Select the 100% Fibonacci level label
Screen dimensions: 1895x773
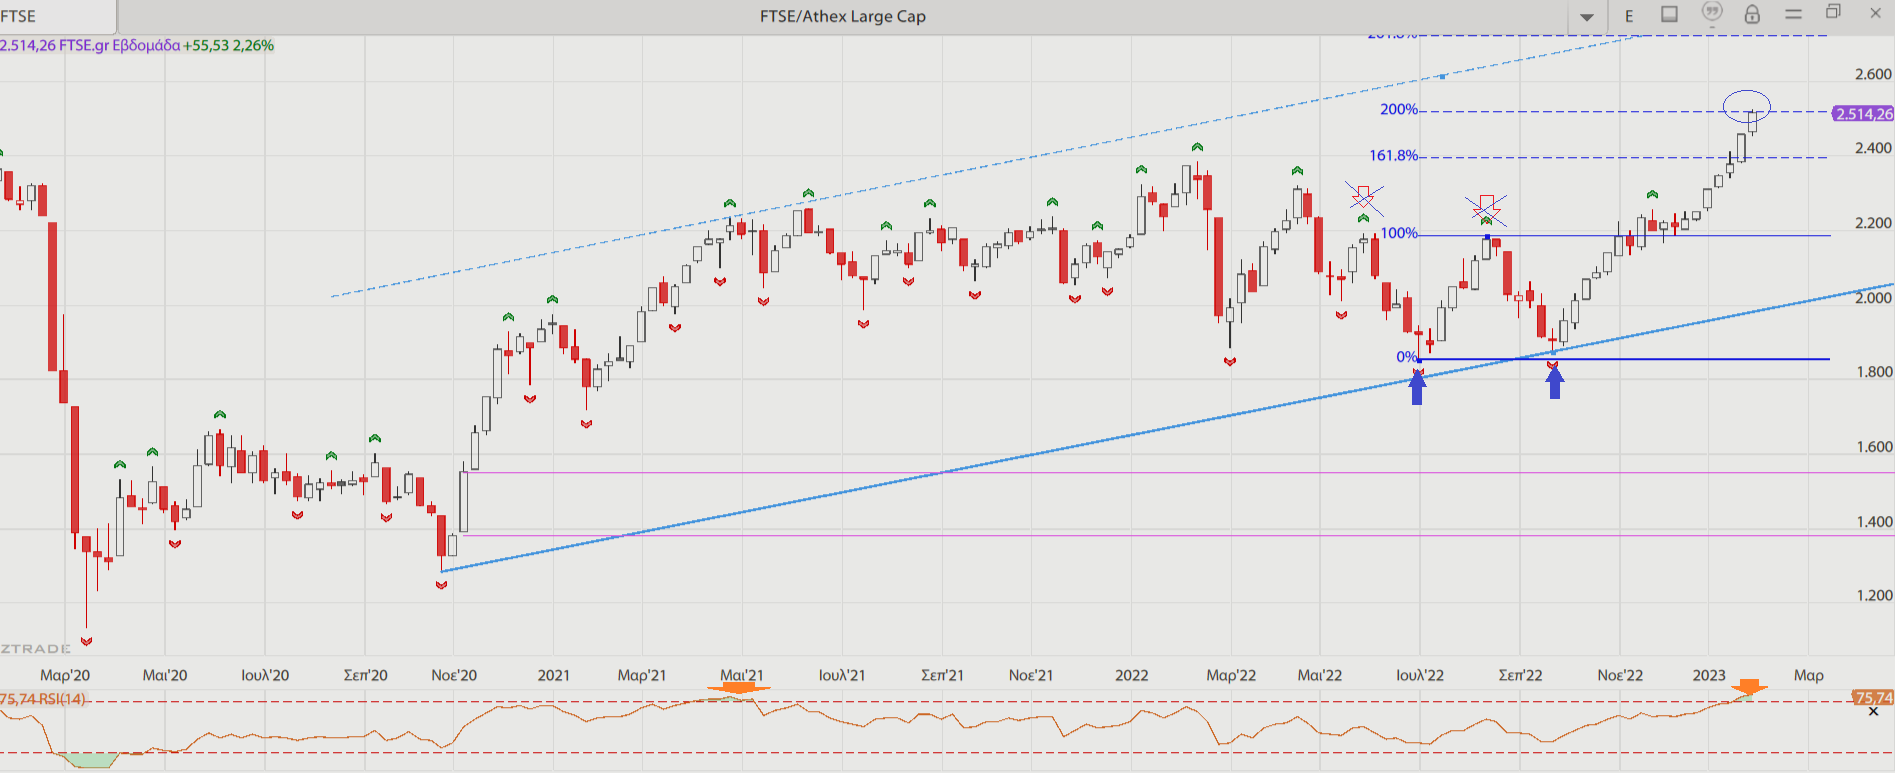pyautogui.click(x=1399, y=233)
